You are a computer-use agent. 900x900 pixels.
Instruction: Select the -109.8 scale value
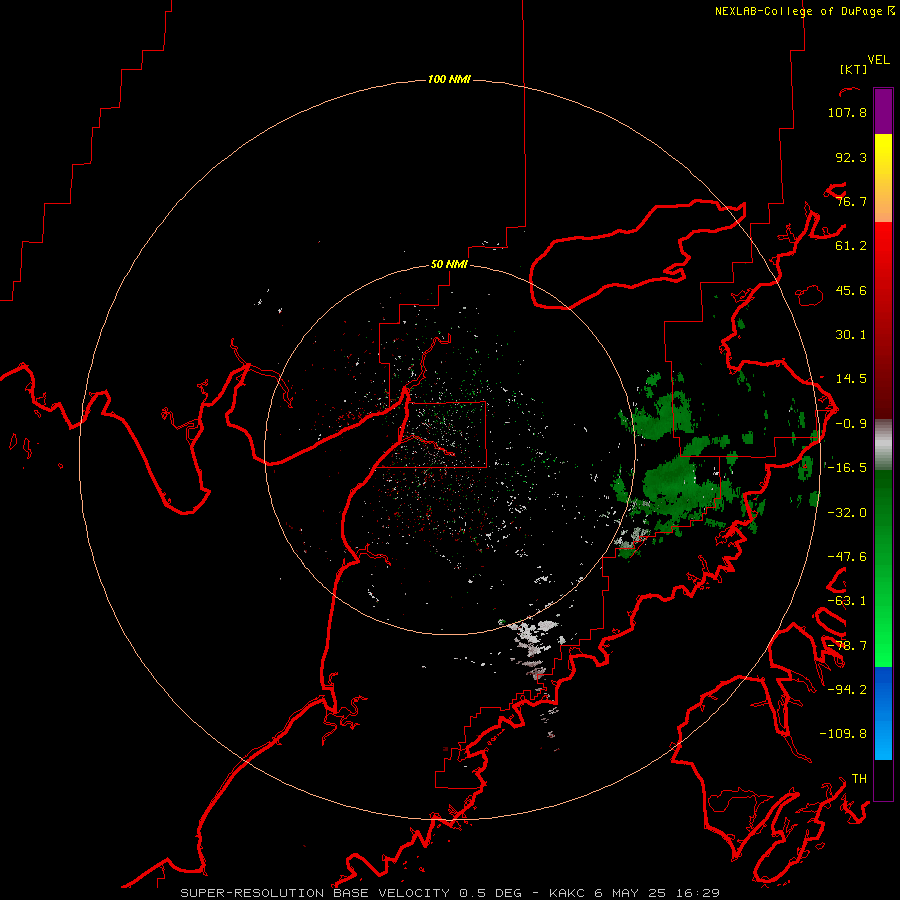(843, 734)
